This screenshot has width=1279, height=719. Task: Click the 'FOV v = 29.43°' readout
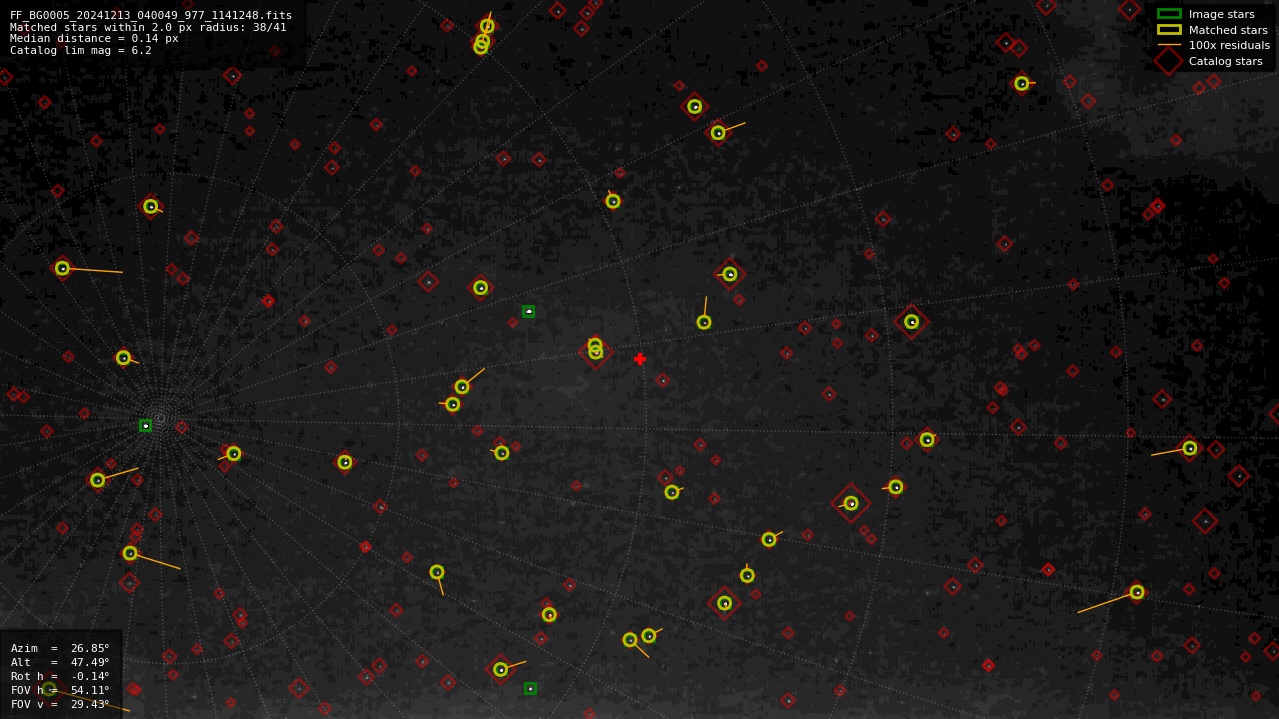(60, 704)
